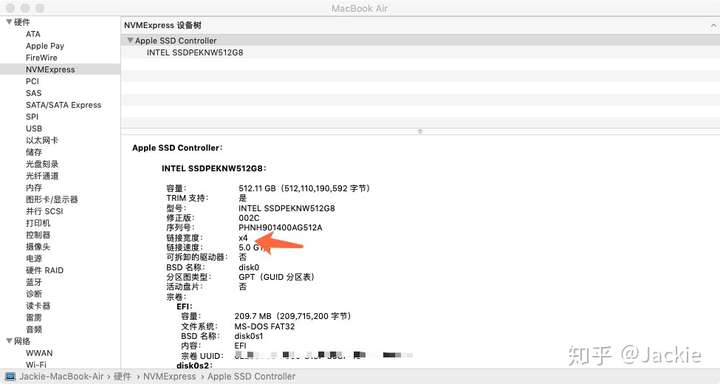
Task: Click the MS-DOS FAT32 file system value
Action: pos(264,327)
